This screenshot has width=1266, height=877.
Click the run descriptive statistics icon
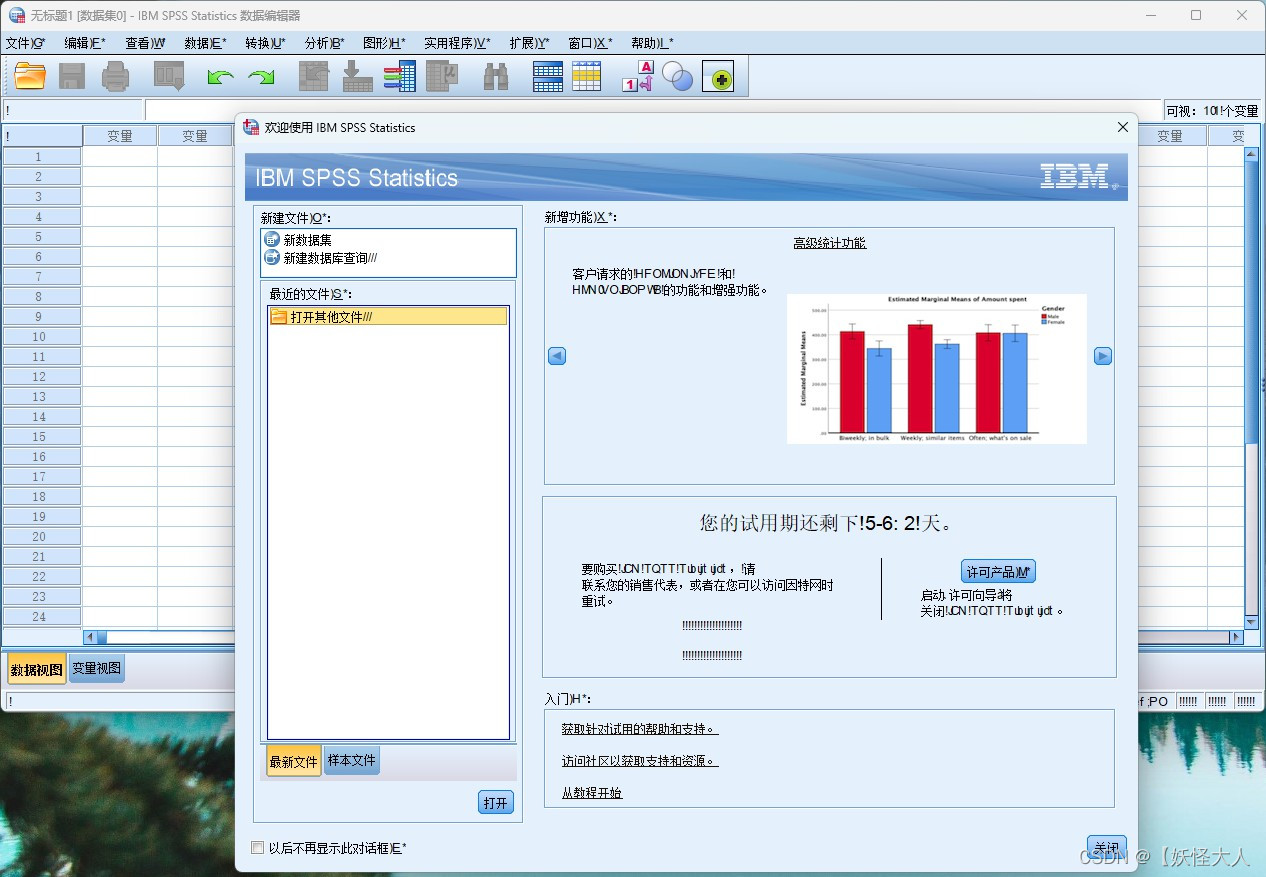click(x=442, y=76)
